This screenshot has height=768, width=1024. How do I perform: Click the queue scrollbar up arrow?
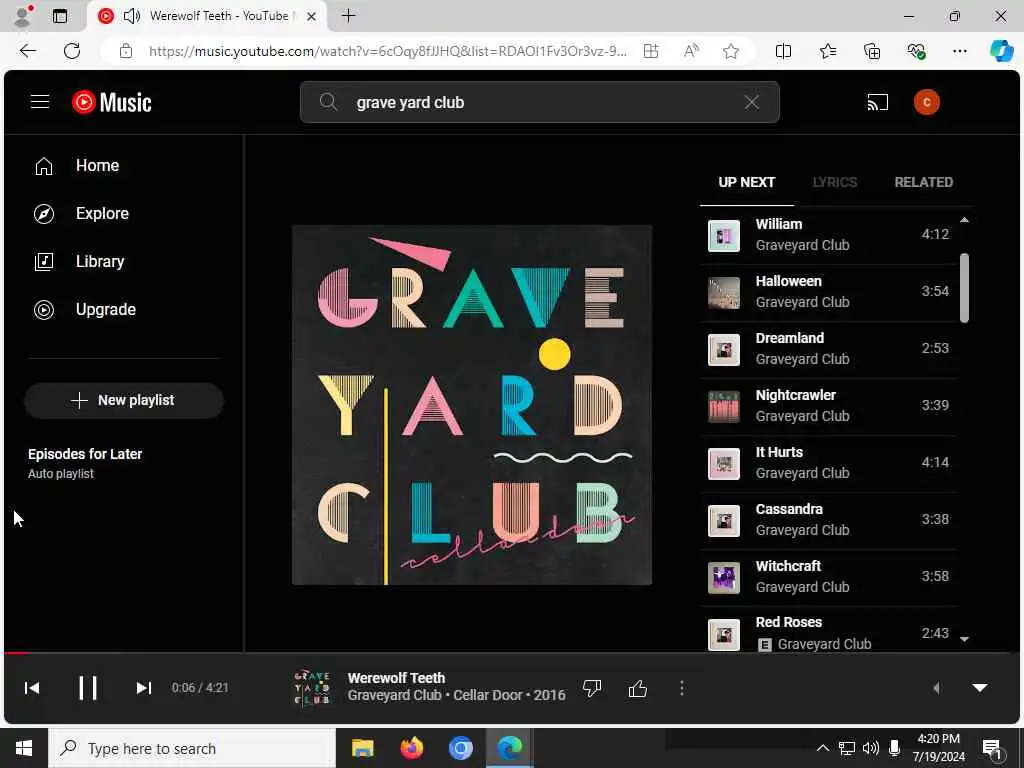pyautogui.click(x=964, y=220)
